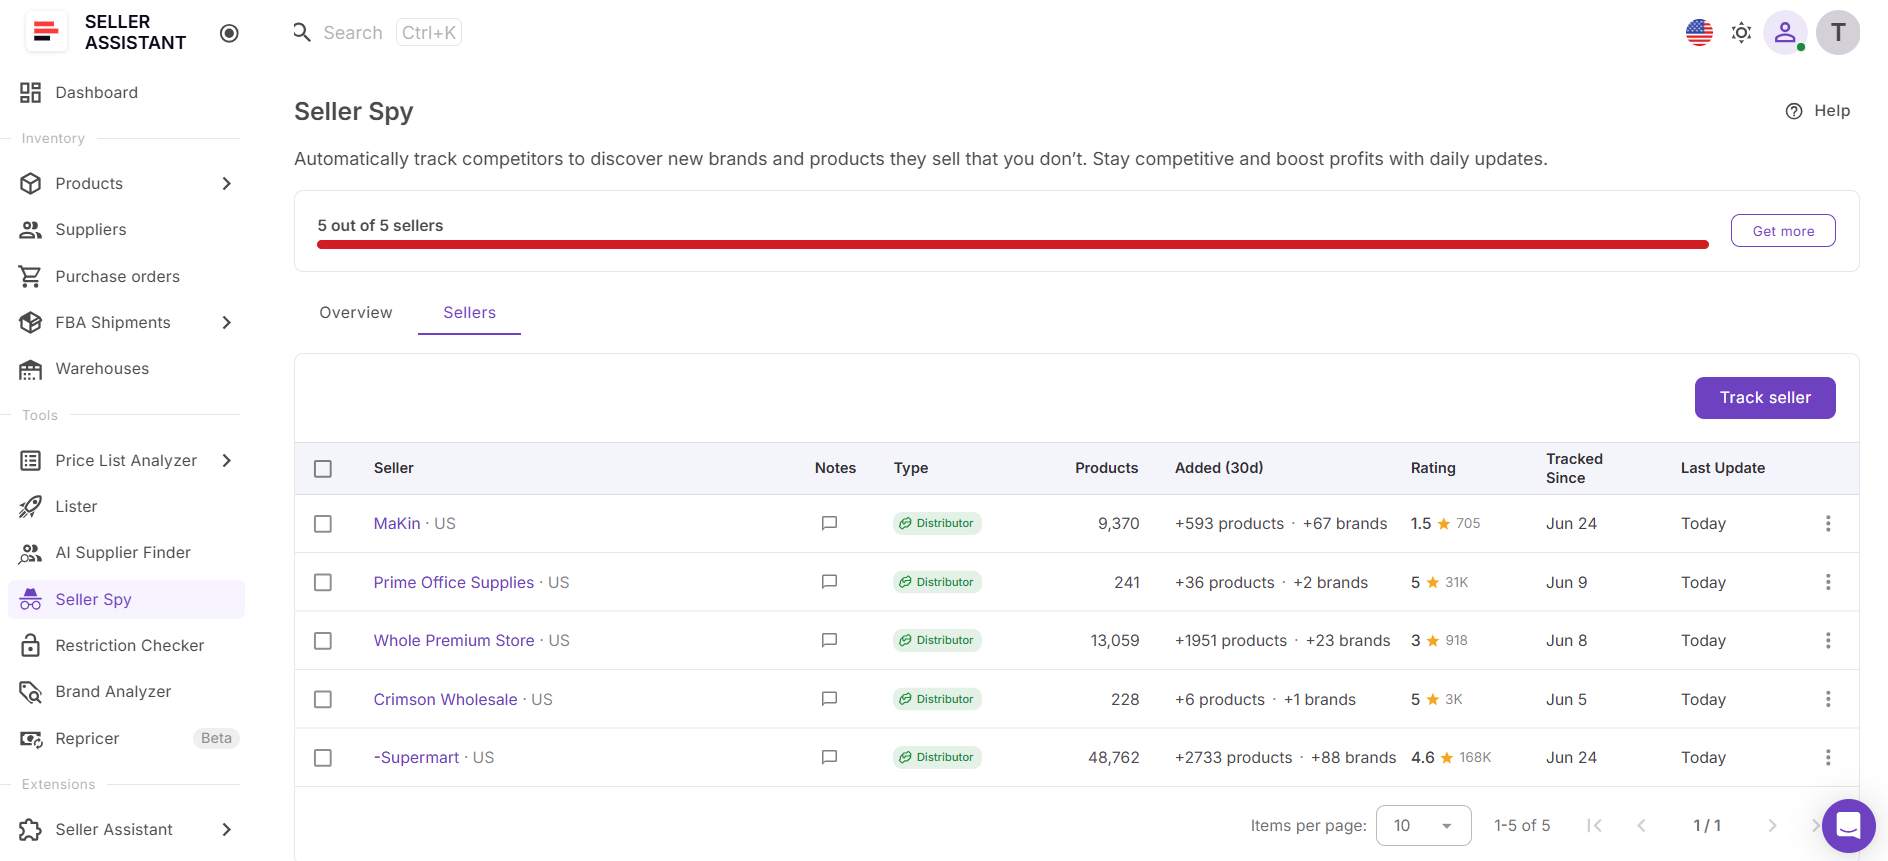Click the Rating column header

1433,468
